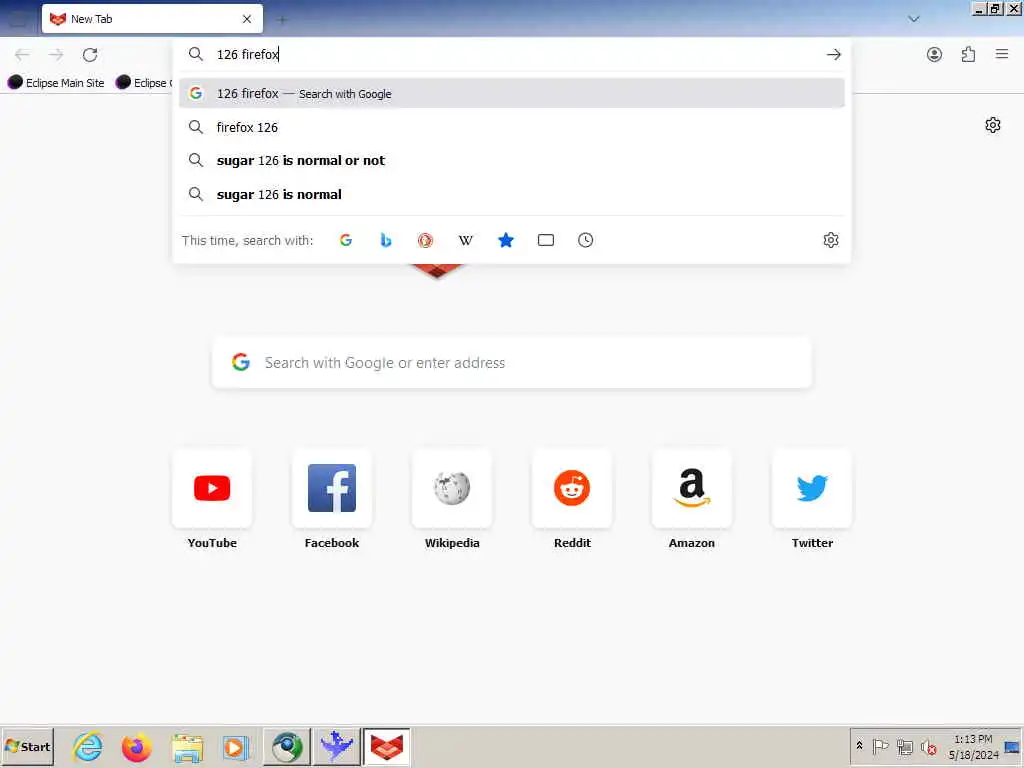Open Windows Explorer folder on taskbar
Image resolution: width=1024 pixels, height=768 pixels.
tap(187, 746)
